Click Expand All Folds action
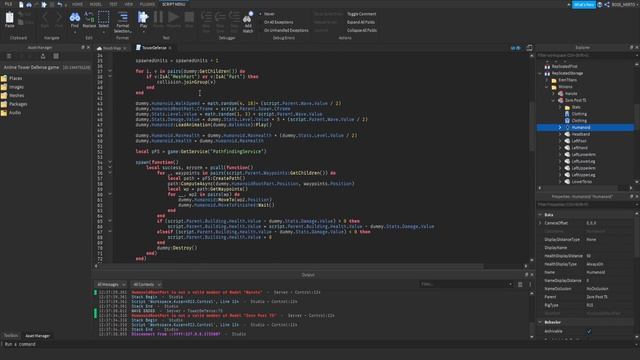This screenshot has height=360, width=640. pos(361,22)
